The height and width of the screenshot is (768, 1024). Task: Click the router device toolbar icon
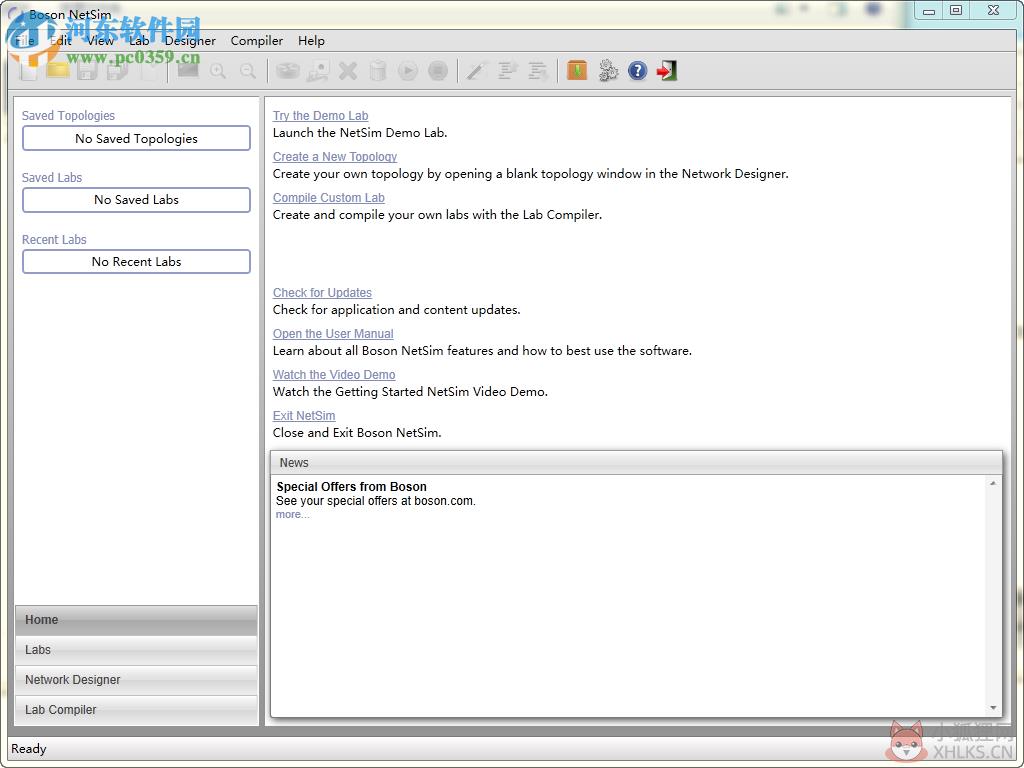click(287, 71)
